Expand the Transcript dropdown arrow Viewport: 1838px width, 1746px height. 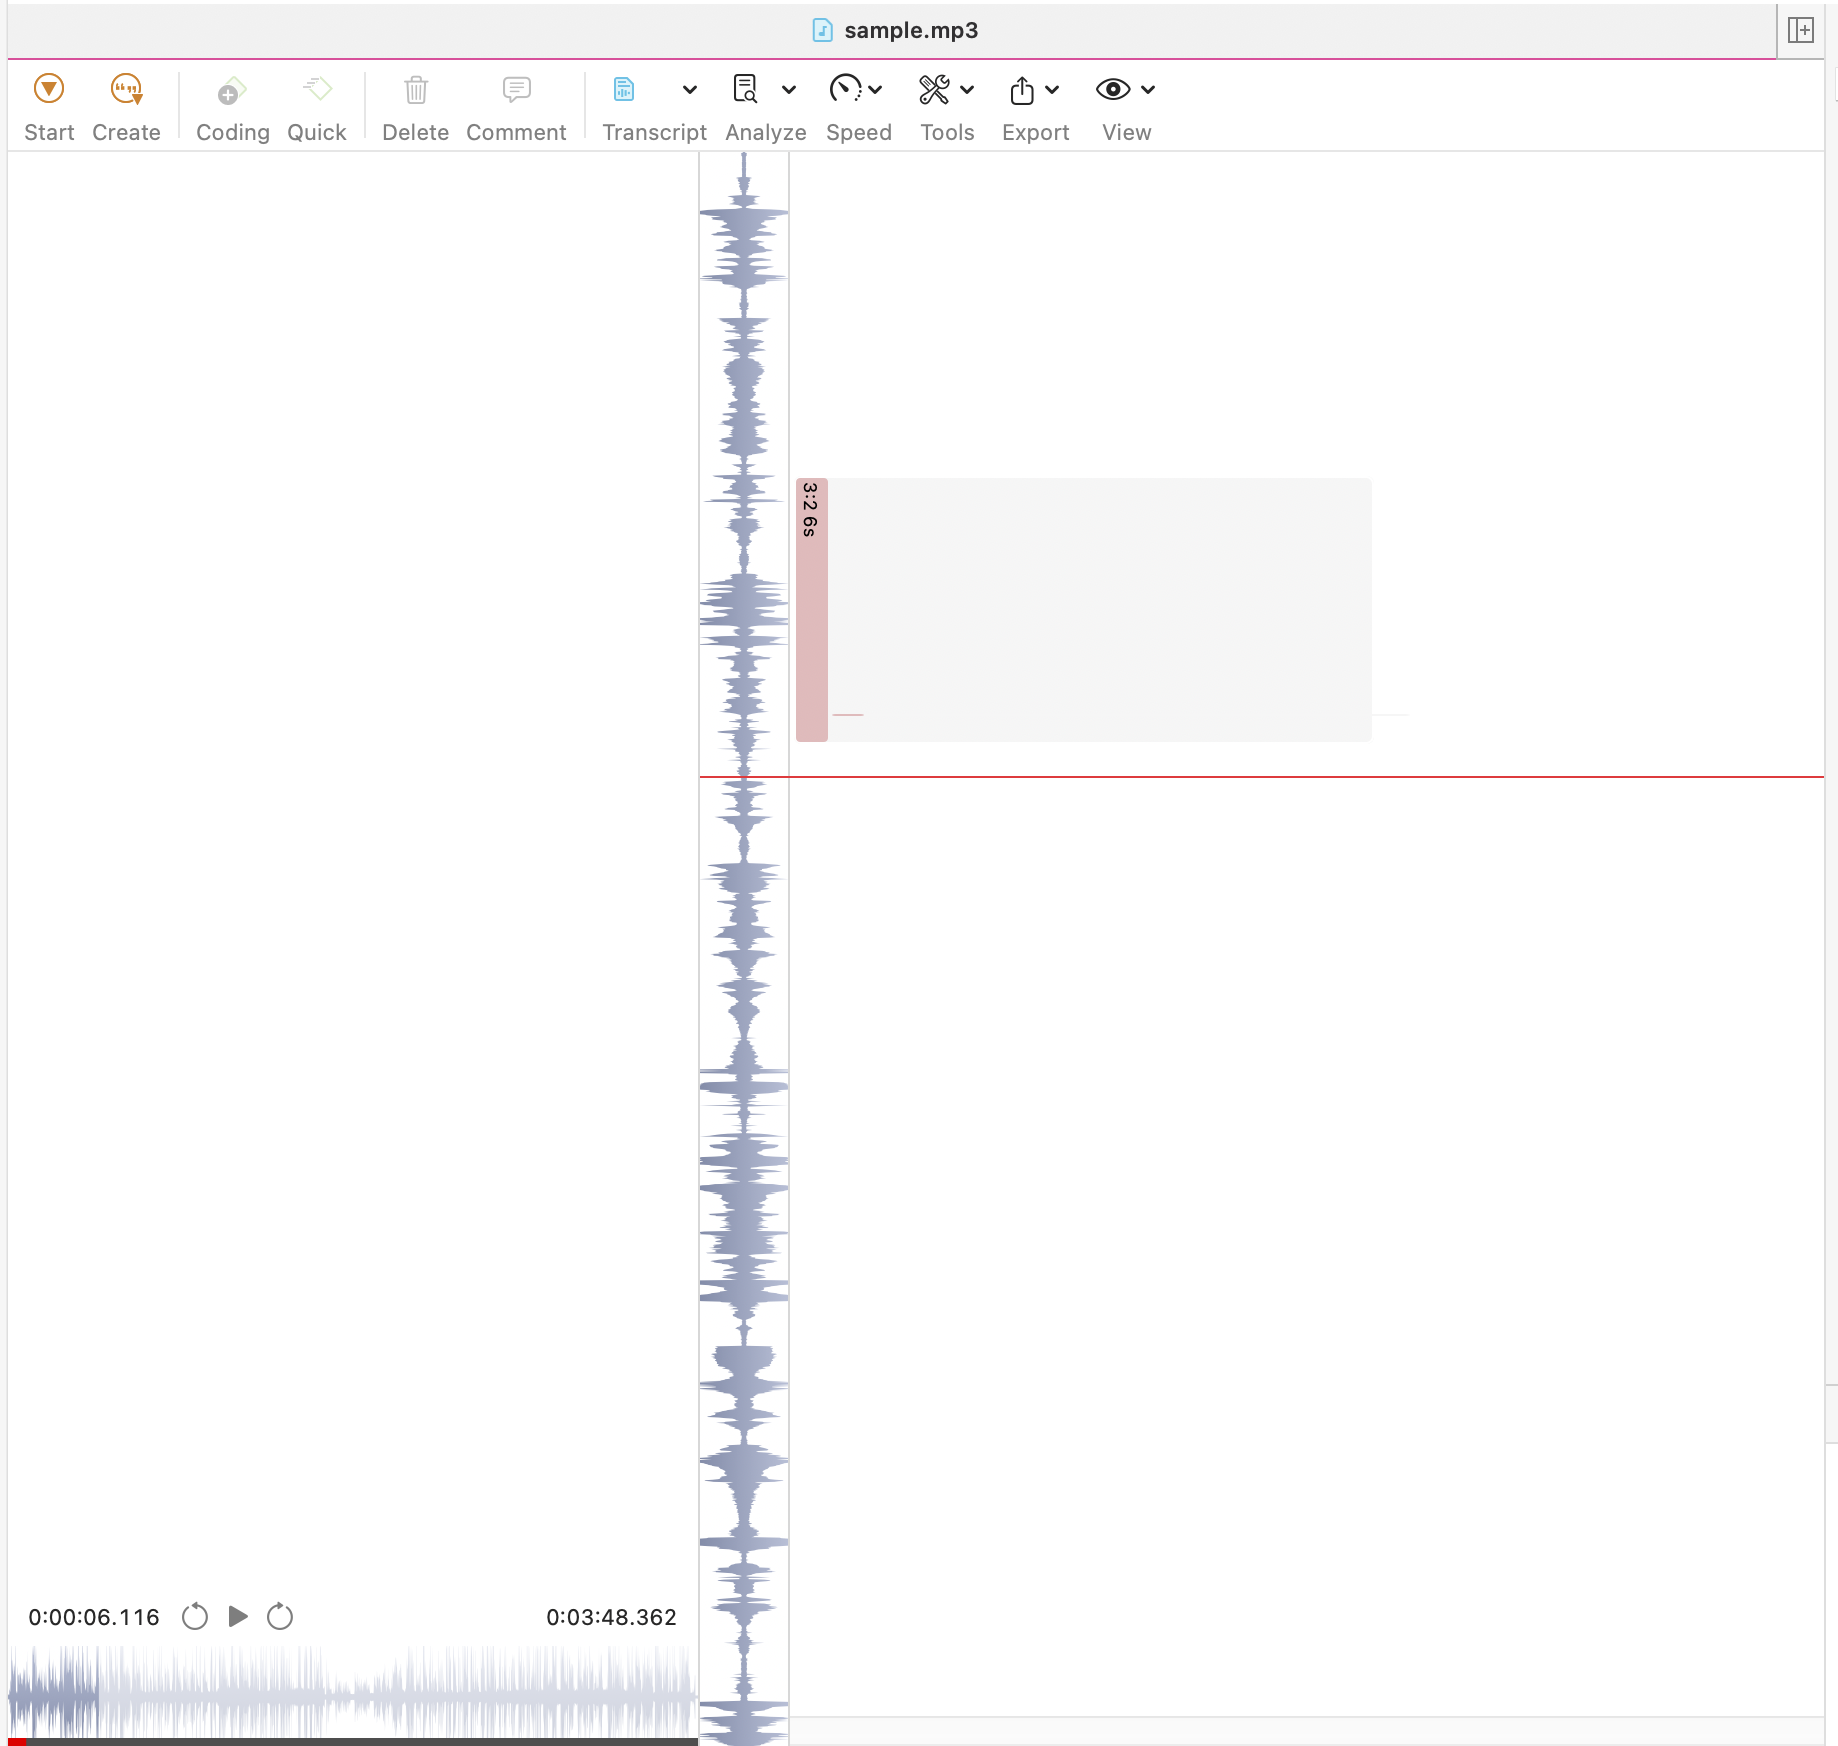point(689,90)
